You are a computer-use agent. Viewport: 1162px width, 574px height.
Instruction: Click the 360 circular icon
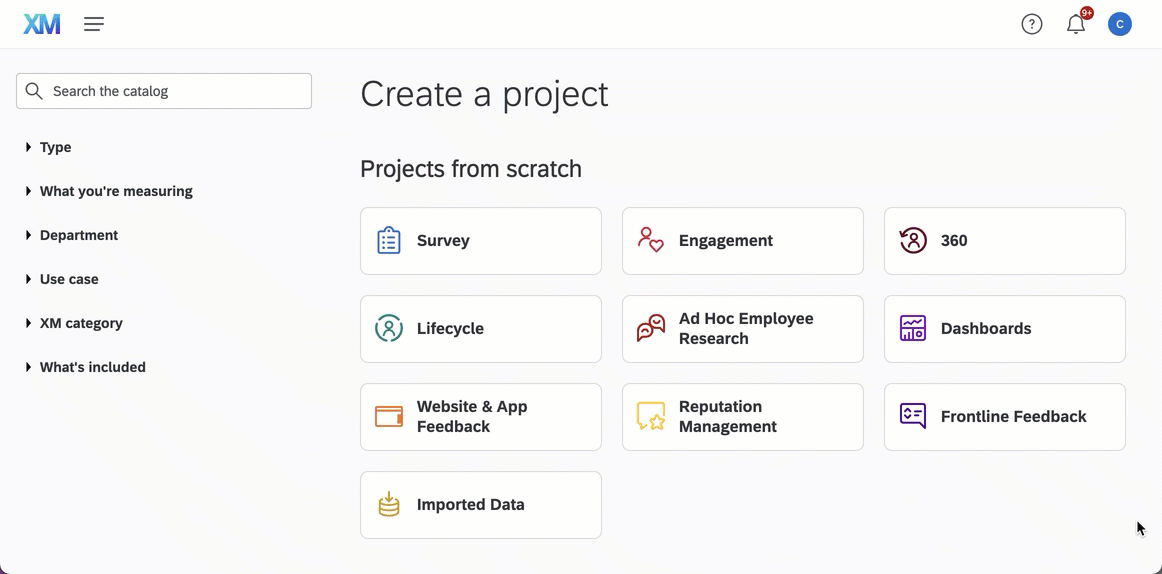(913, 241)
